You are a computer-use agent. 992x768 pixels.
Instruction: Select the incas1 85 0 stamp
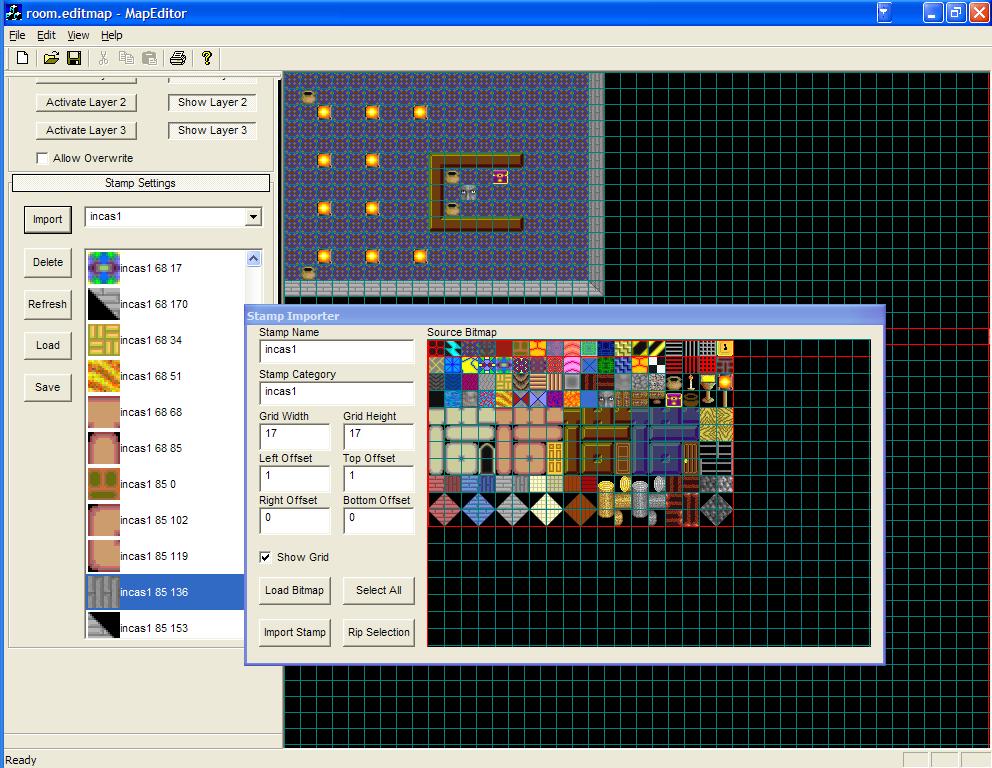click(103, 484)
